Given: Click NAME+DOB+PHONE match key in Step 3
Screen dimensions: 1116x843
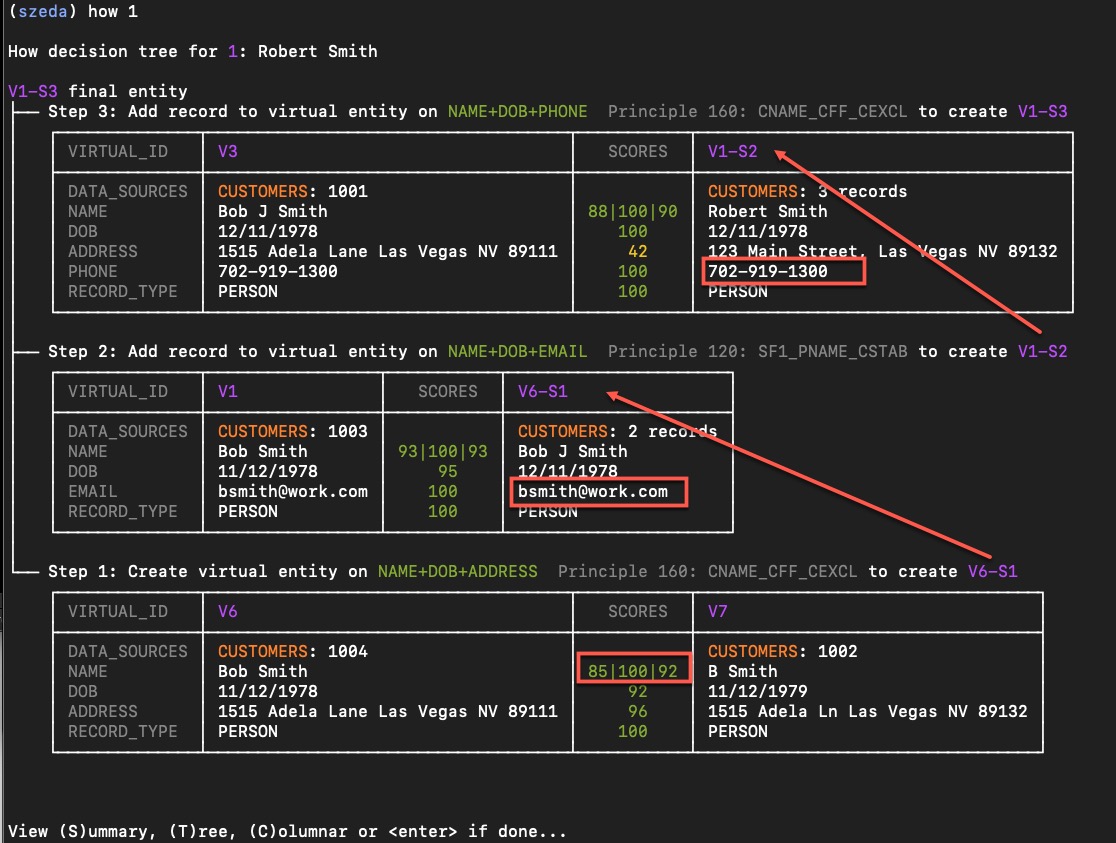Looking at the screenshot, I should click(x=517, y=111).
